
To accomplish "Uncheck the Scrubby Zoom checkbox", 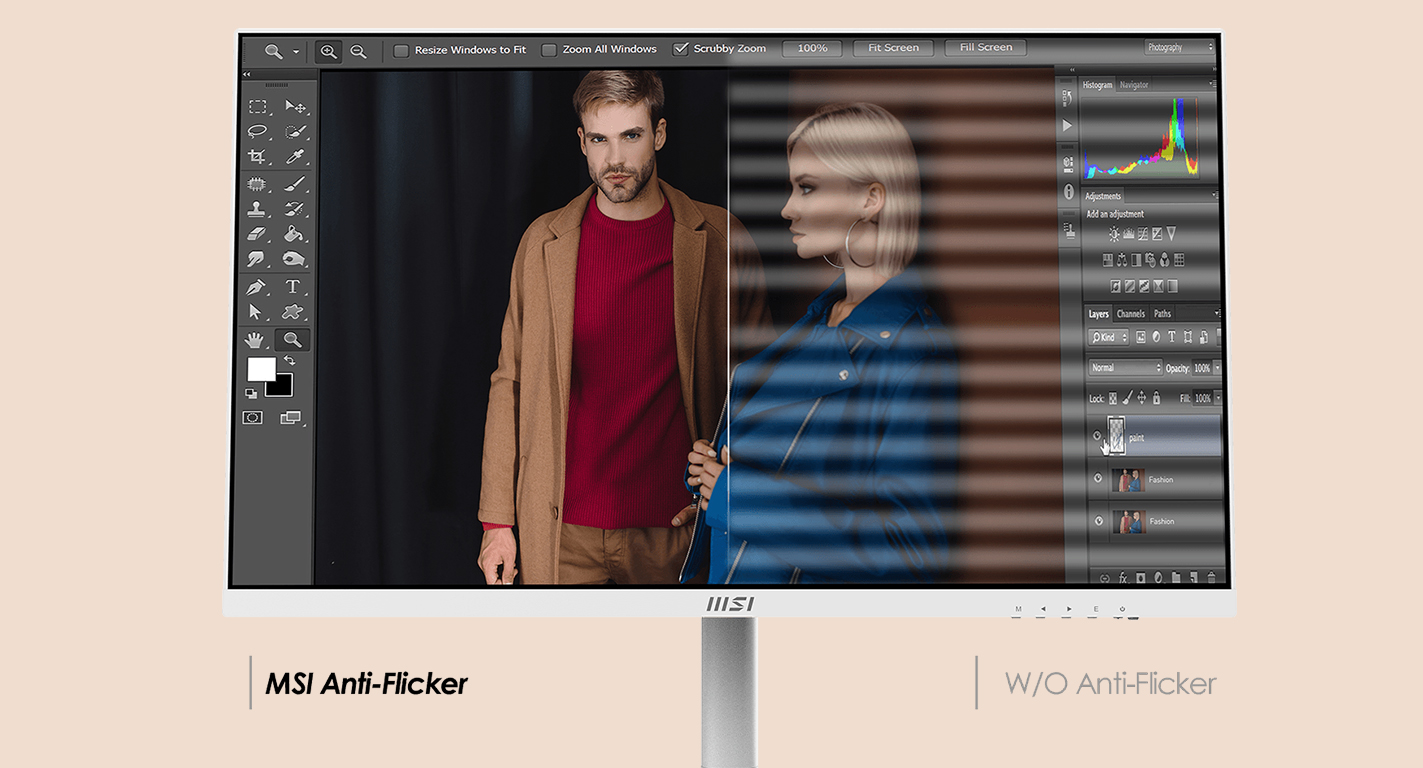I will pyautogui.click(x=681, y=48).
